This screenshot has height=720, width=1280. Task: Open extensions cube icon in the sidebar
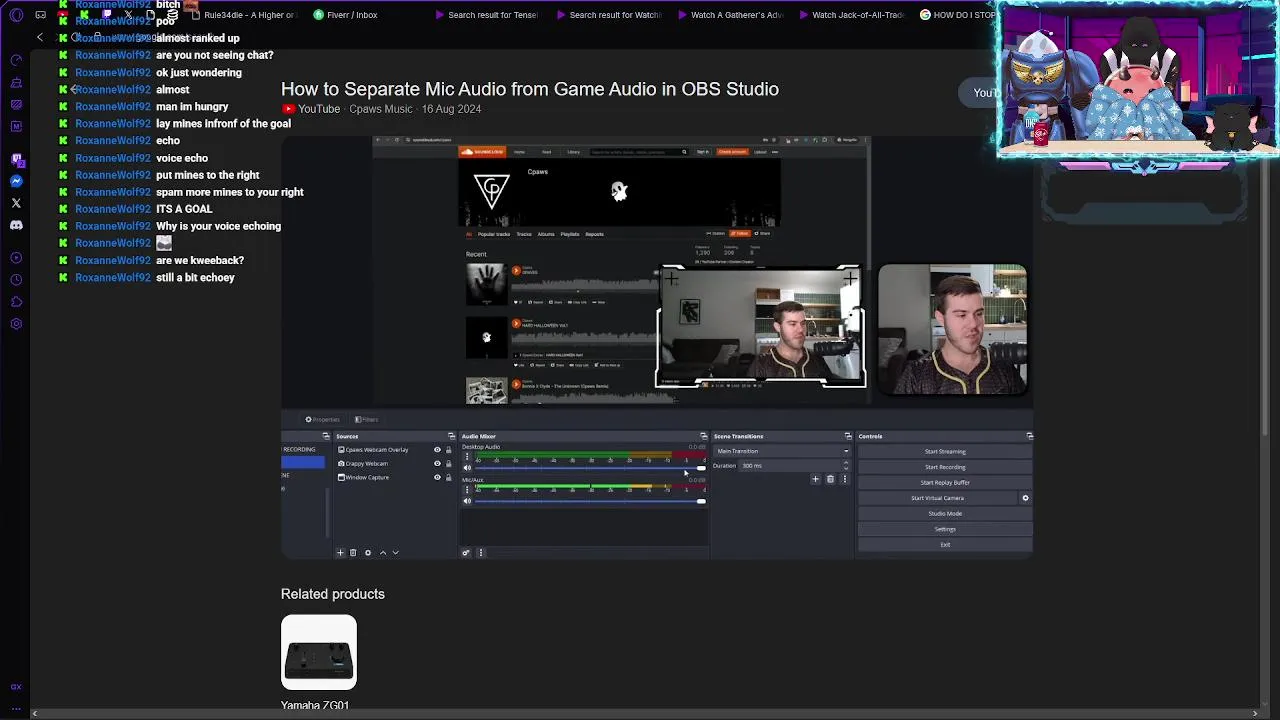tap(16, 302)
